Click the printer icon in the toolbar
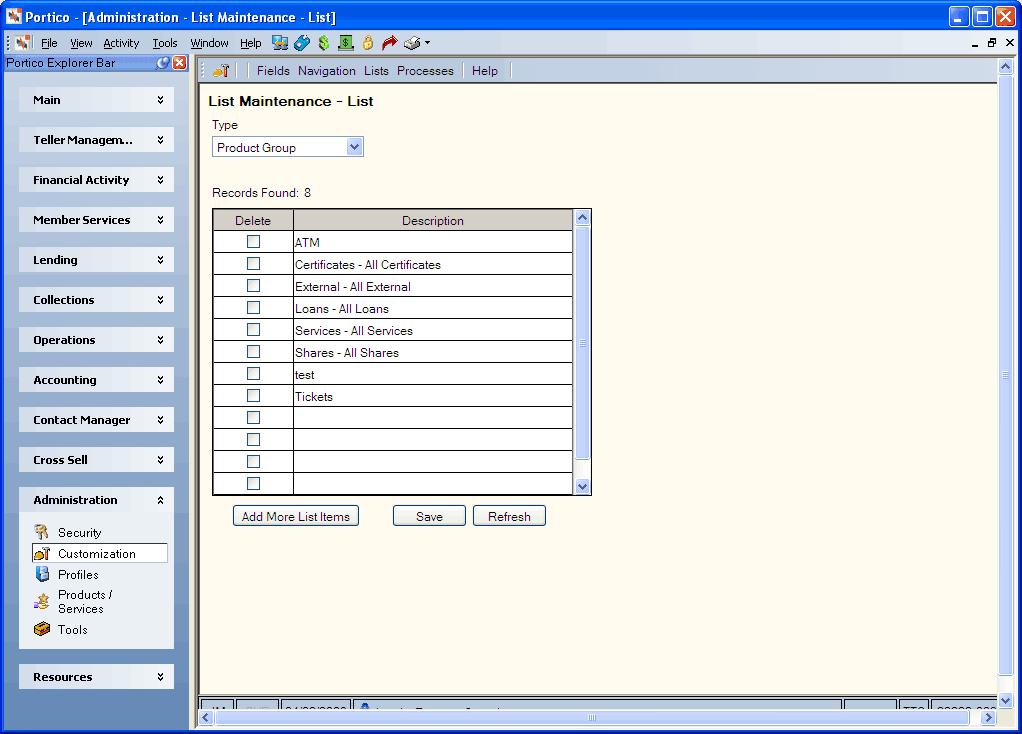 point(412,43)
